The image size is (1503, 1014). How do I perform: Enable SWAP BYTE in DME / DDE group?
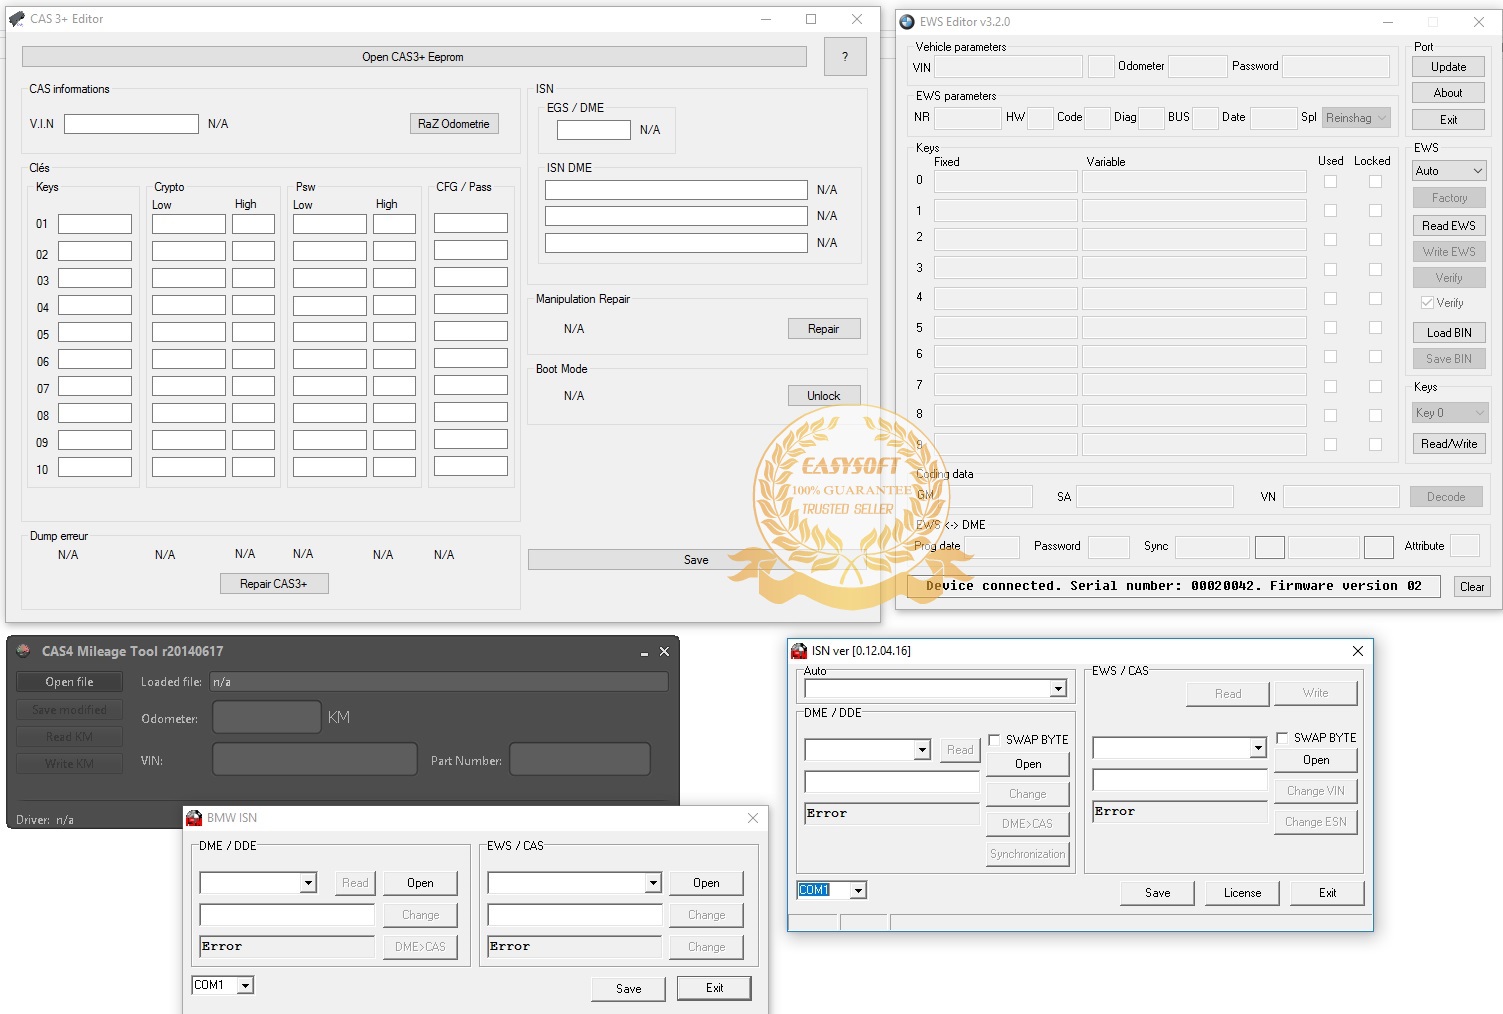[994, 740]
